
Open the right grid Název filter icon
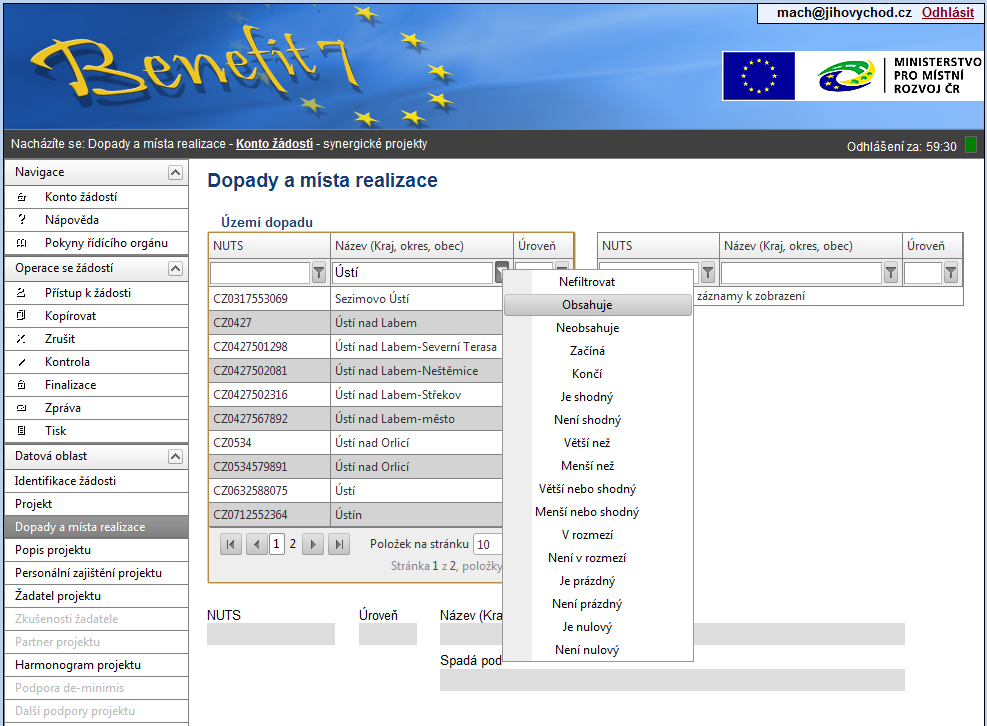[x=891, y=273]
